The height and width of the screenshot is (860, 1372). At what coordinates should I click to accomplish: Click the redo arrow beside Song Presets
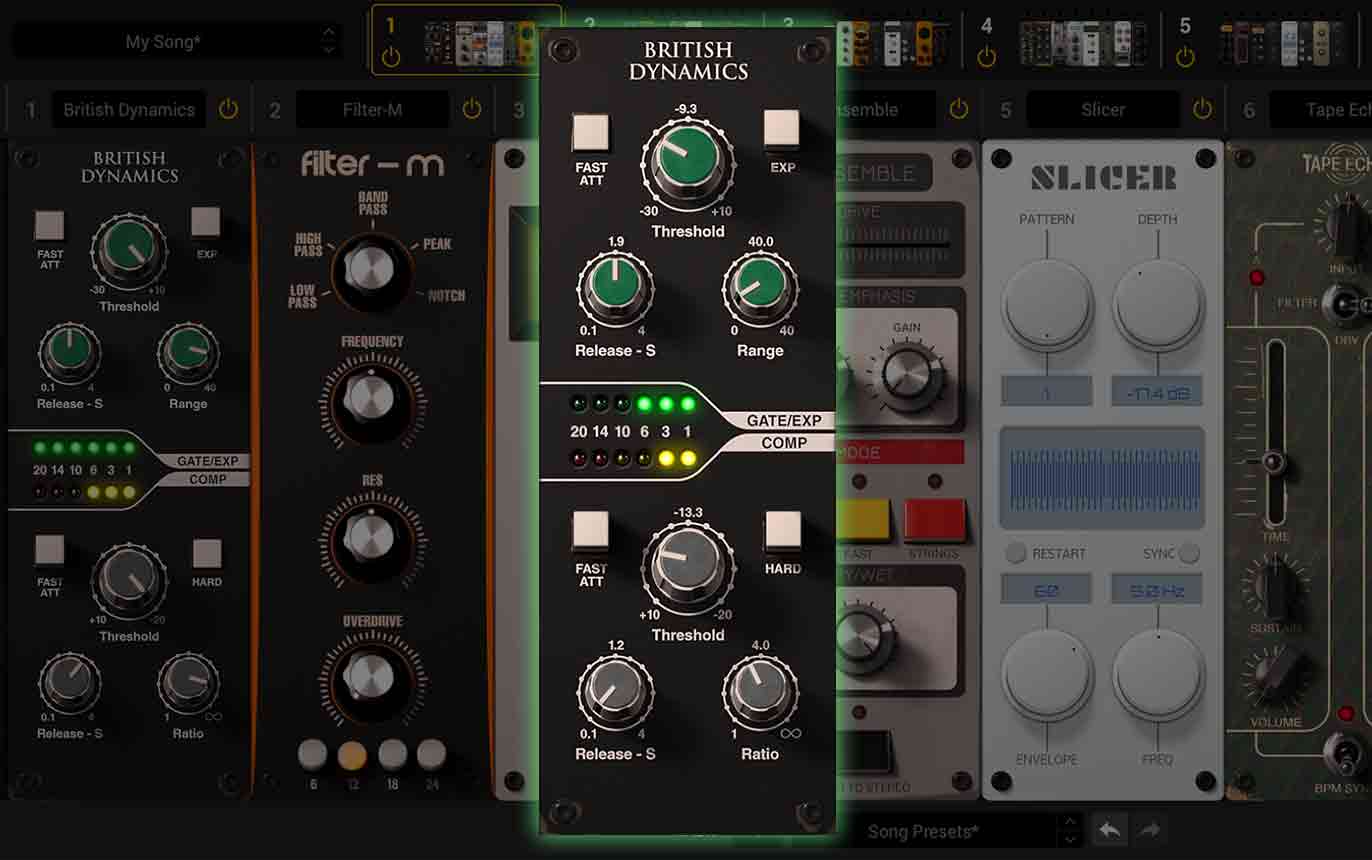click(x=1150, y=830)
